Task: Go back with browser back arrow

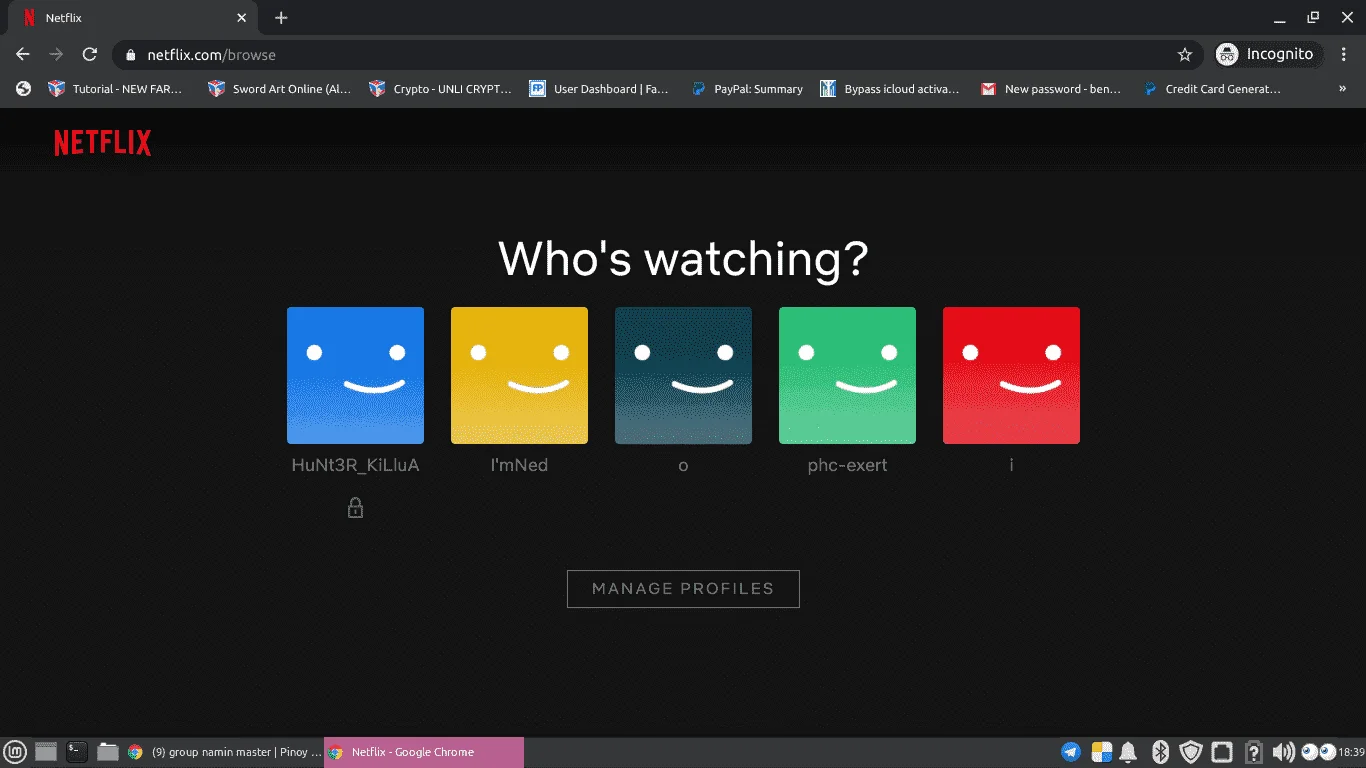Action: click(x=23, y=54)
